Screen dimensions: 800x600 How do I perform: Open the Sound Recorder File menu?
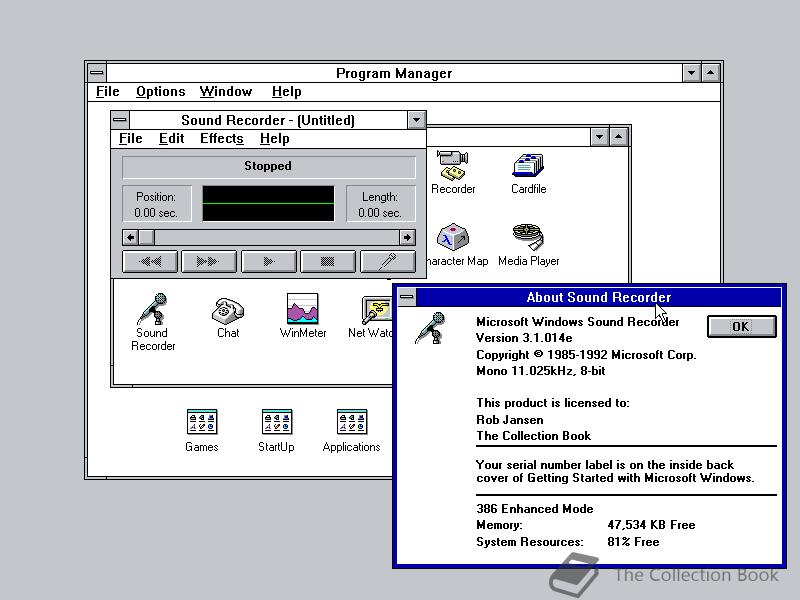pos(131,139)
